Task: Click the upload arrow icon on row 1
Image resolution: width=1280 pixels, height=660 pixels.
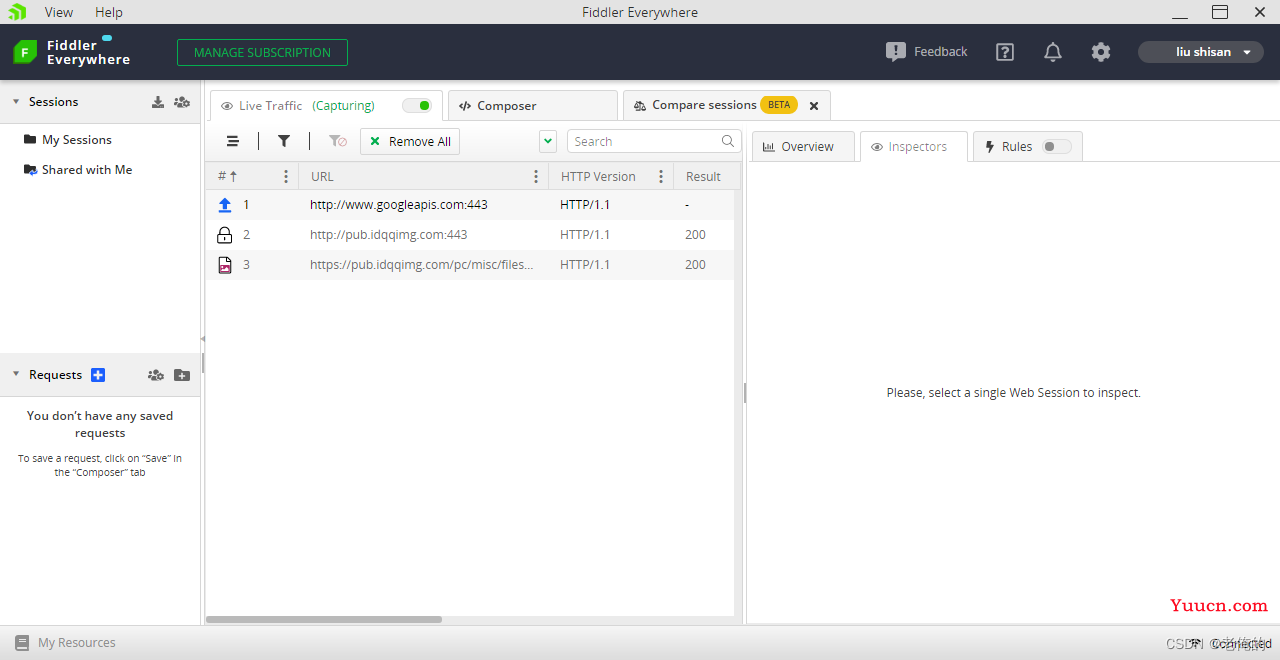Action: click(225, 205)
